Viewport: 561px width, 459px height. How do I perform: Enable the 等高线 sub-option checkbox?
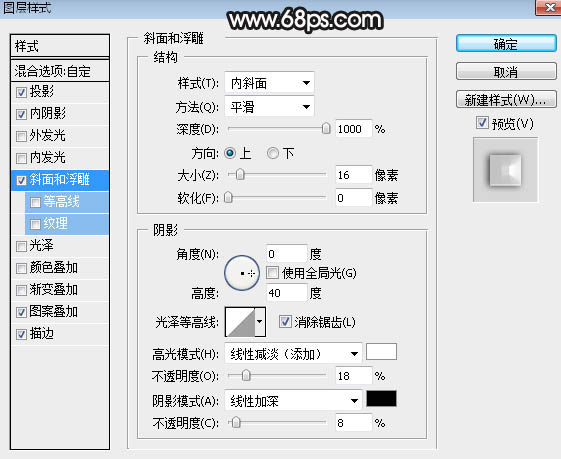click(x=35, y=202)
